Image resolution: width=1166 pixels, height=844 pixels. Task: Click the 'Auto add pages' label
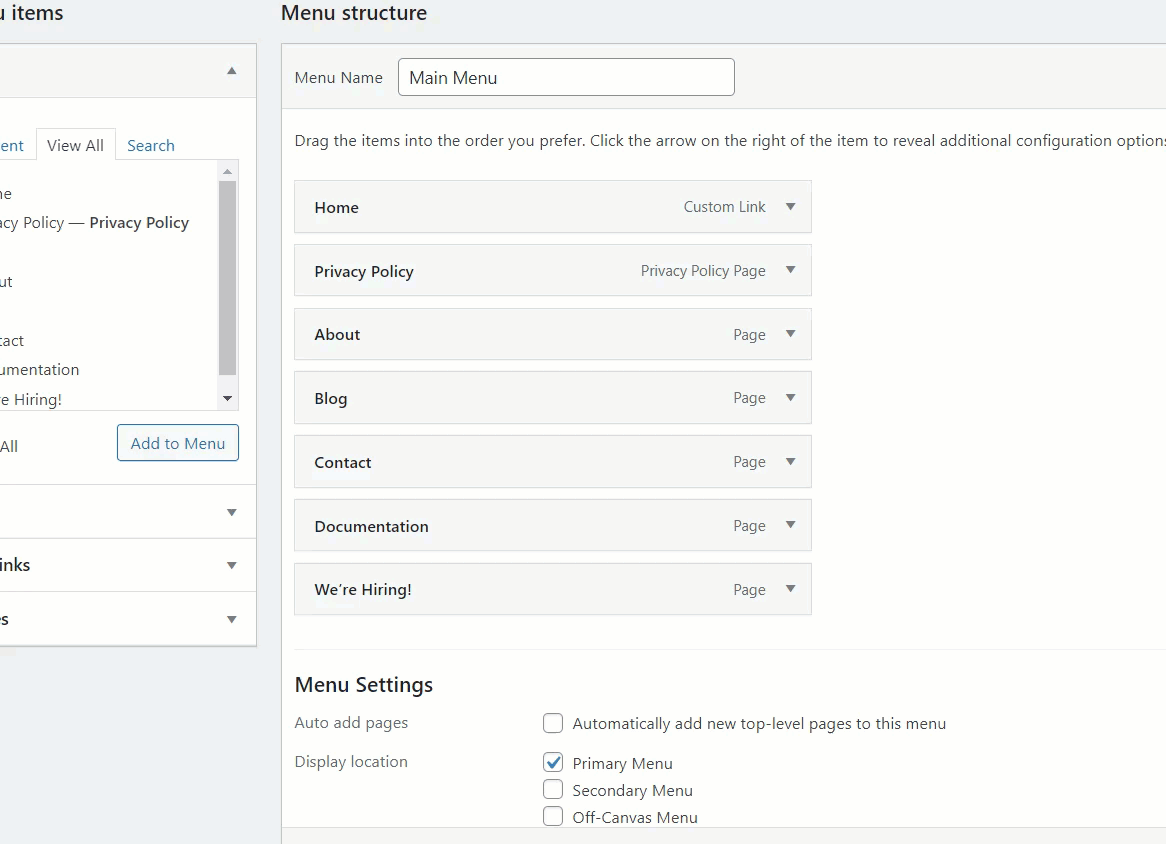(351, 723)
